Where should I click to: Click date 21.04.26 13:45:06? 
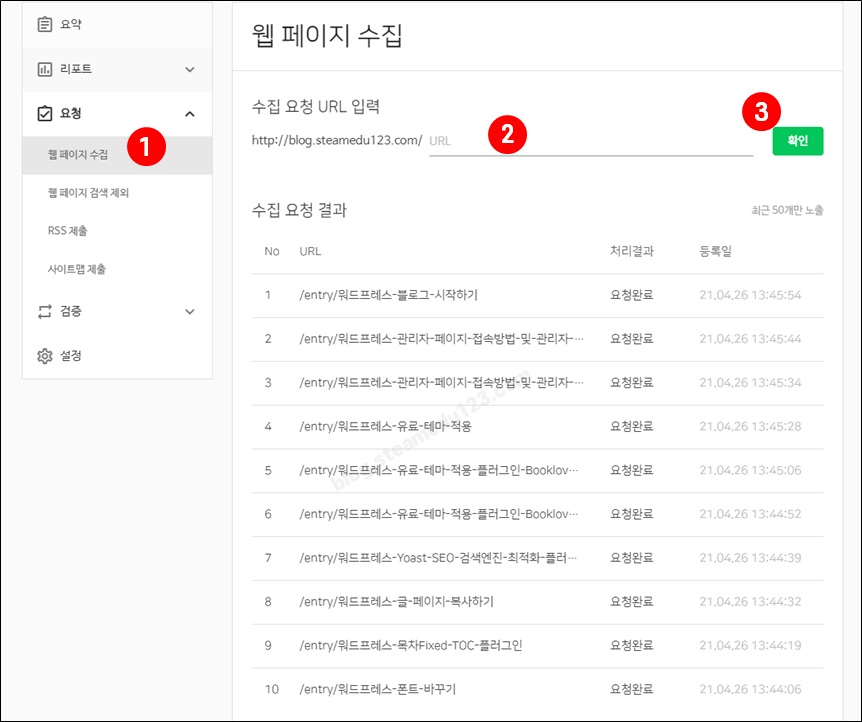pos(750,470)
